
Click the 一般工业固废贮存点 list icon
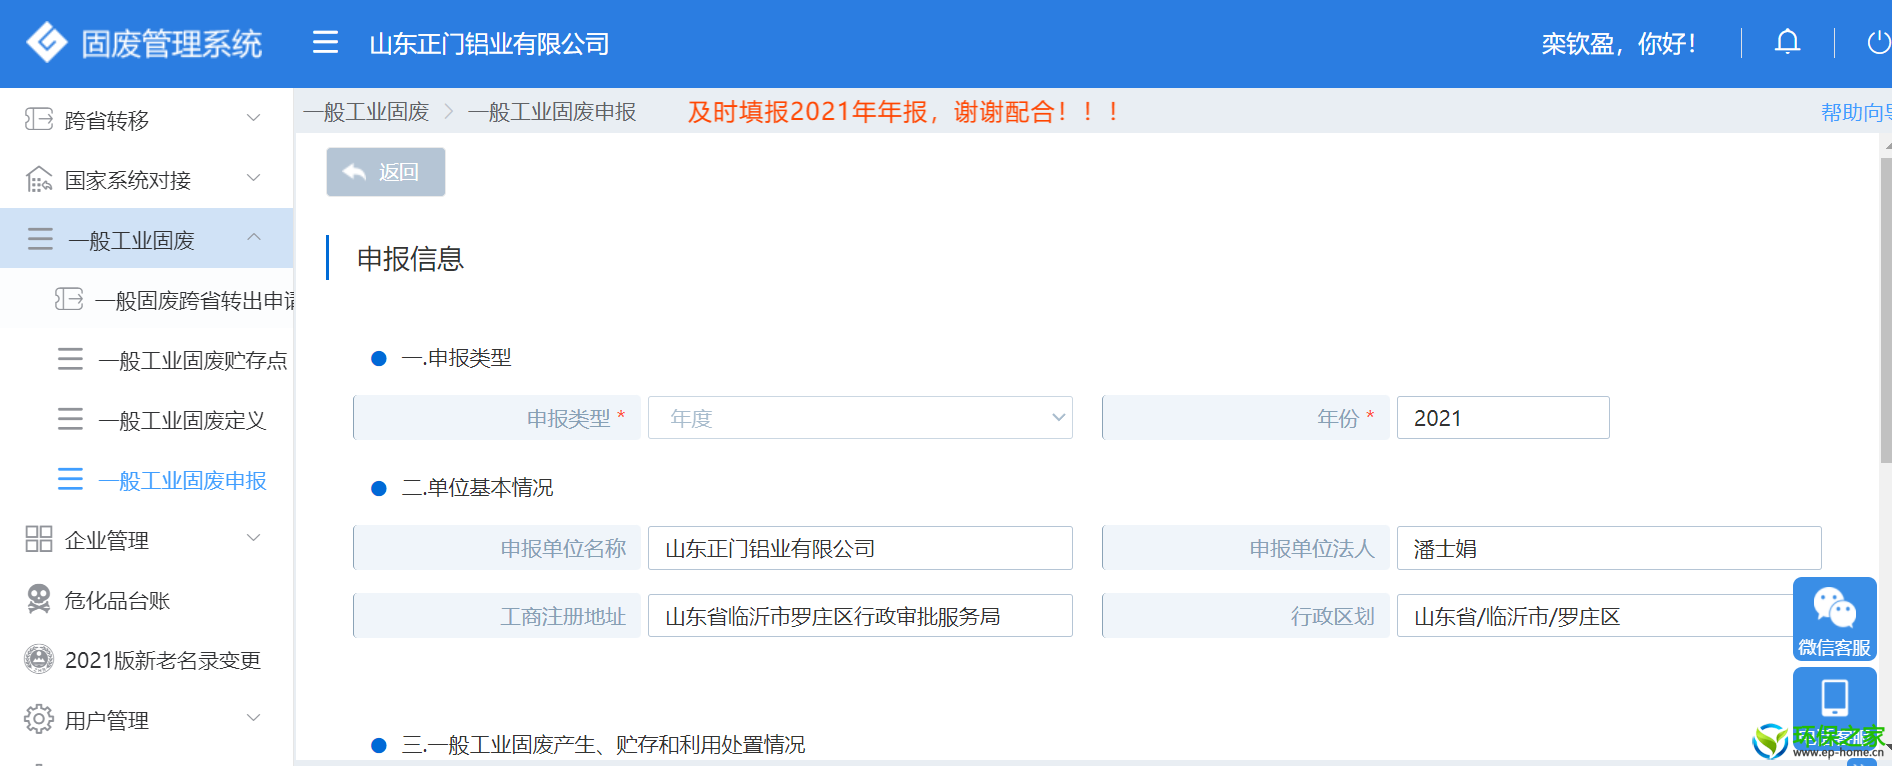[x=70, y=359]
